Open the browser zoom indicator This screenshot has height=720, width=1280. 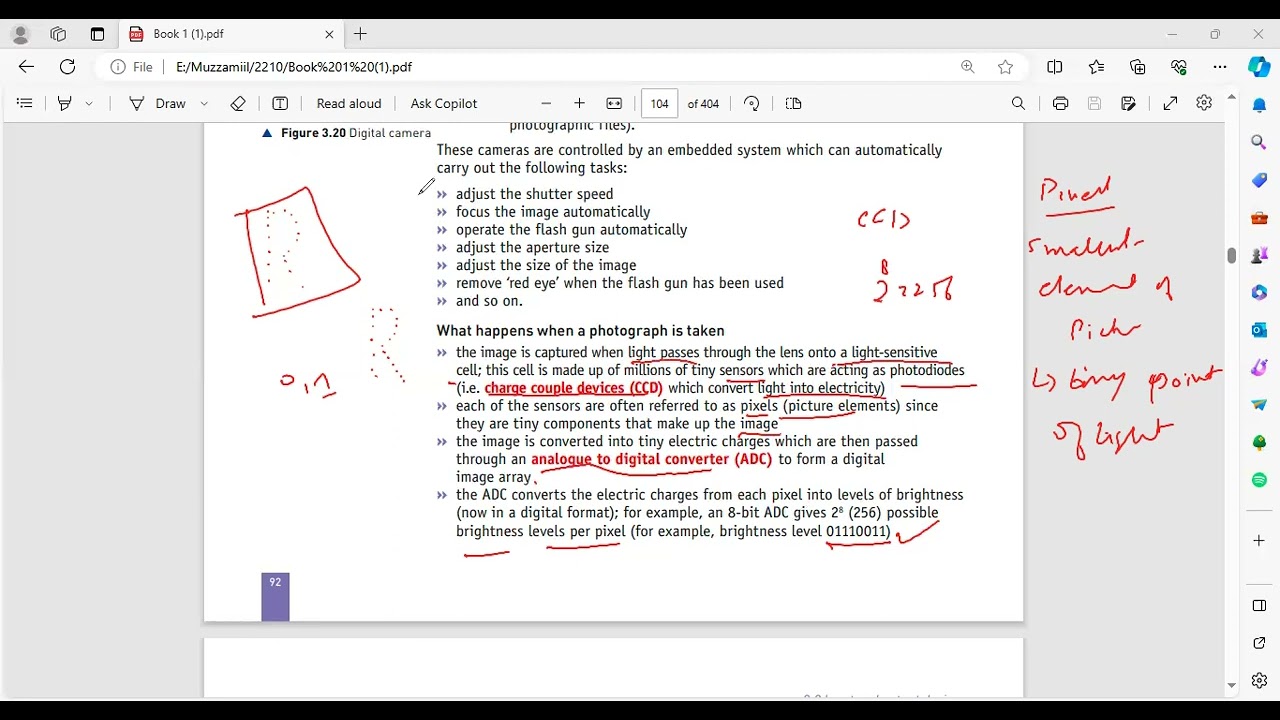968,67
